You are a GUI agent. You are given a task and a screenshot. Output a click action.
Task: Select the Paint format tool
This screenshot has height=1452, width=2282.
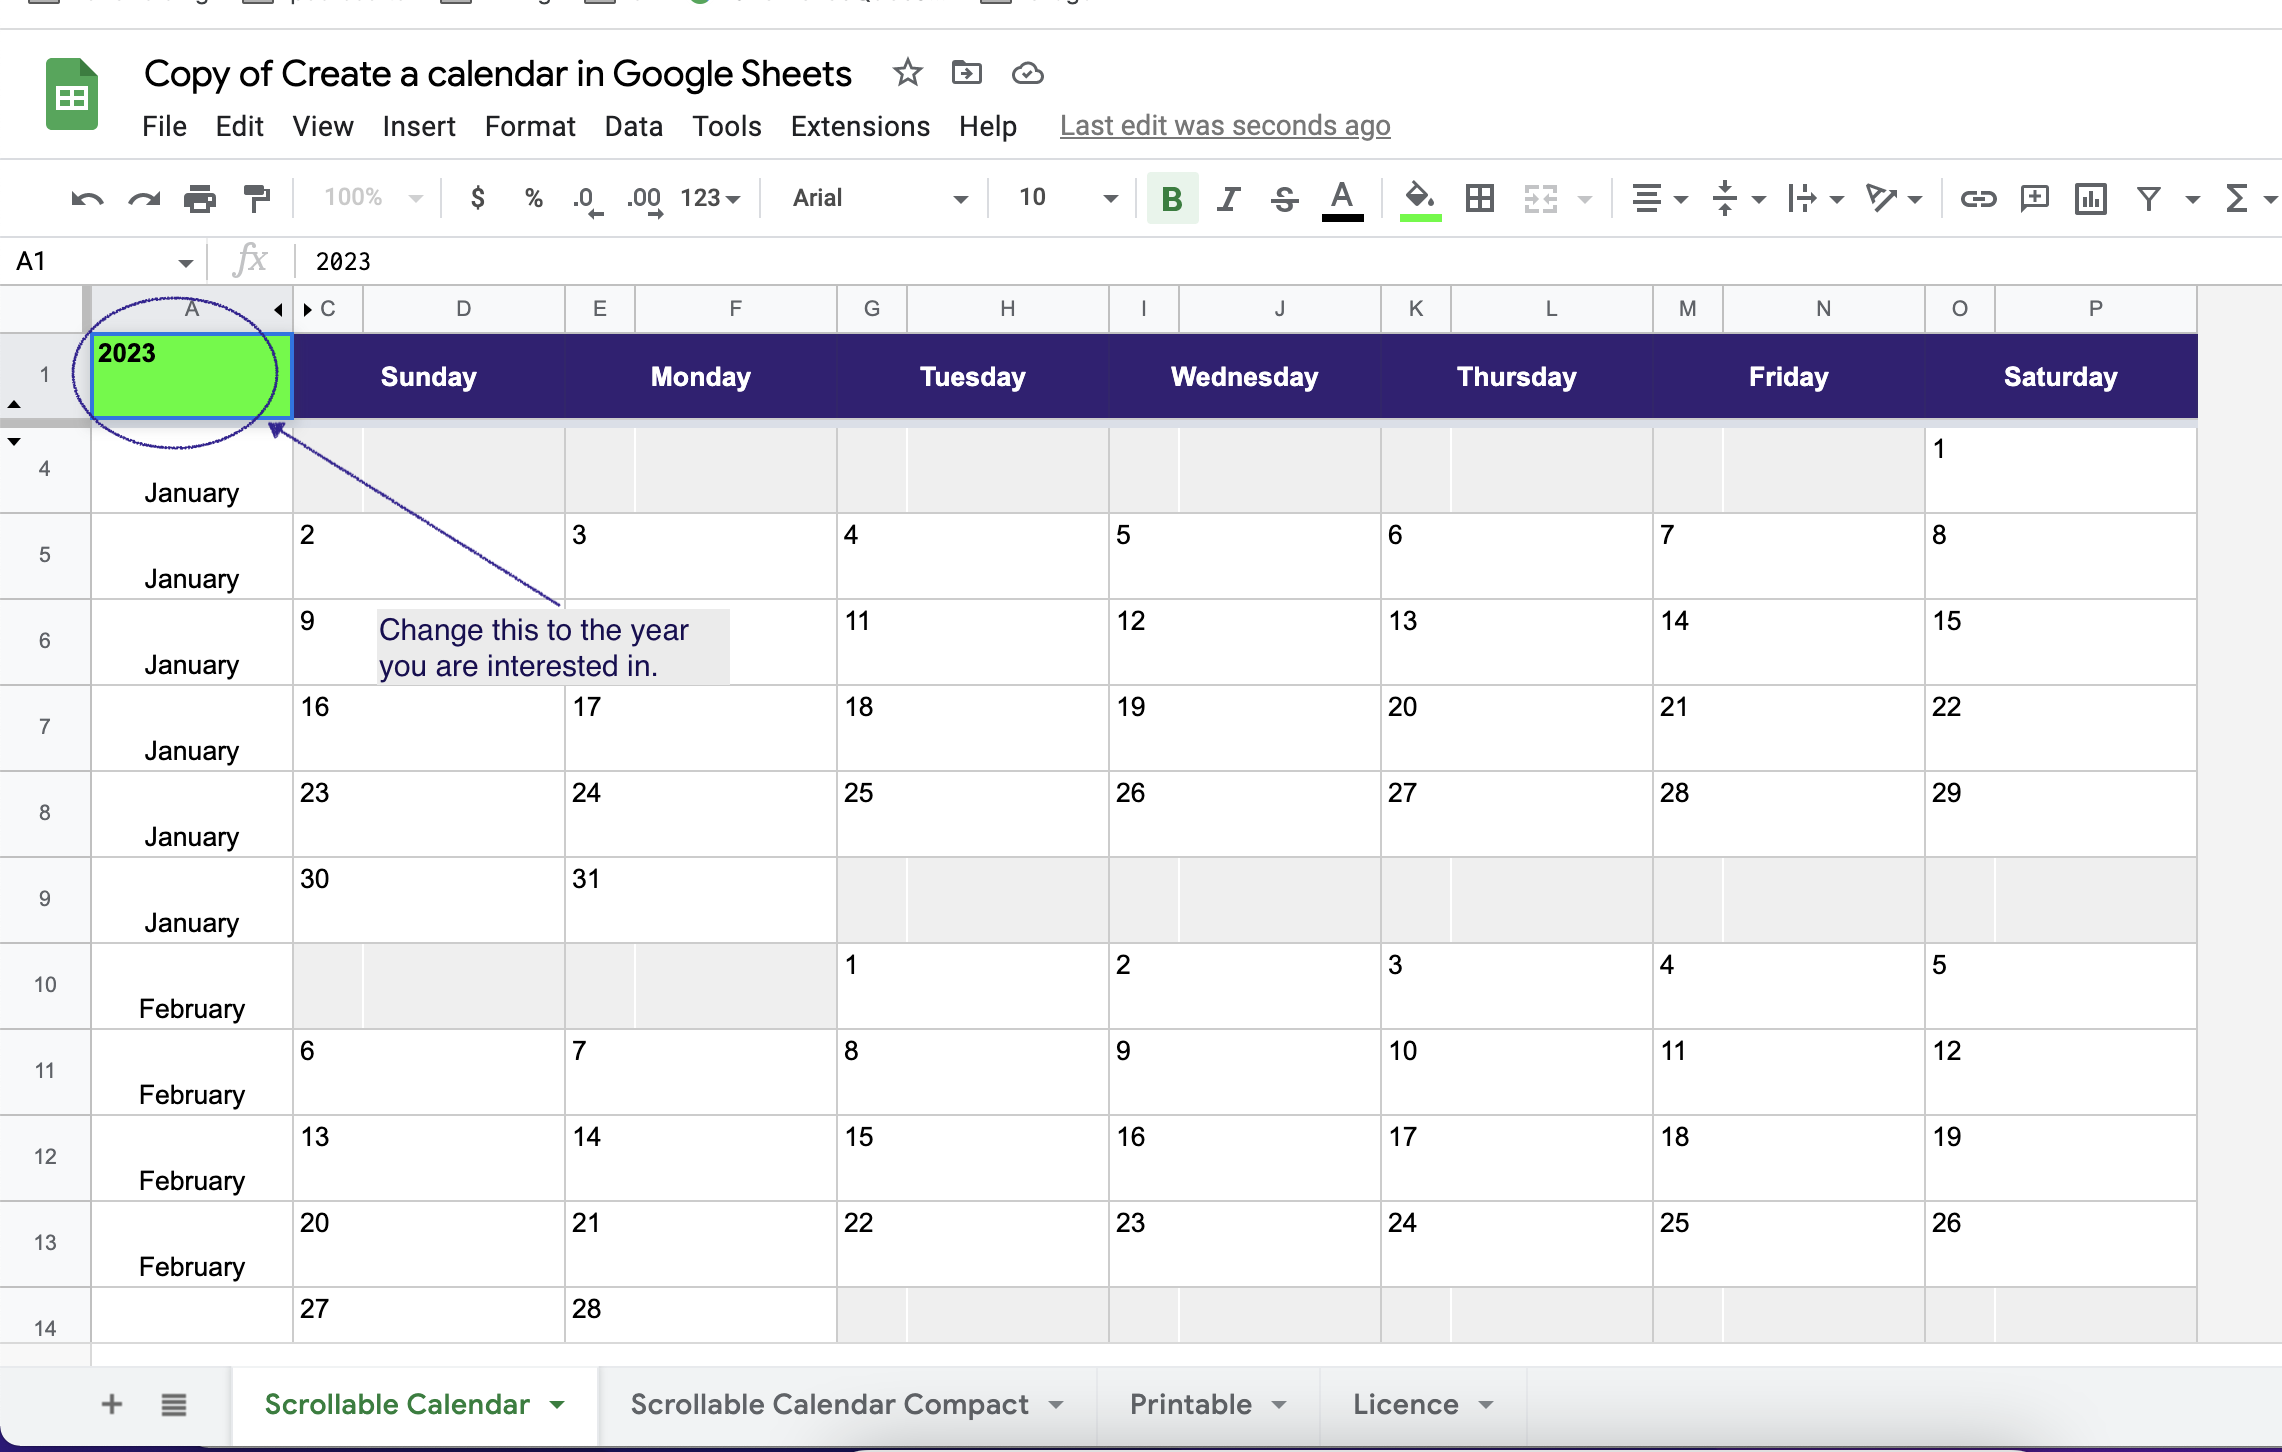257,198
